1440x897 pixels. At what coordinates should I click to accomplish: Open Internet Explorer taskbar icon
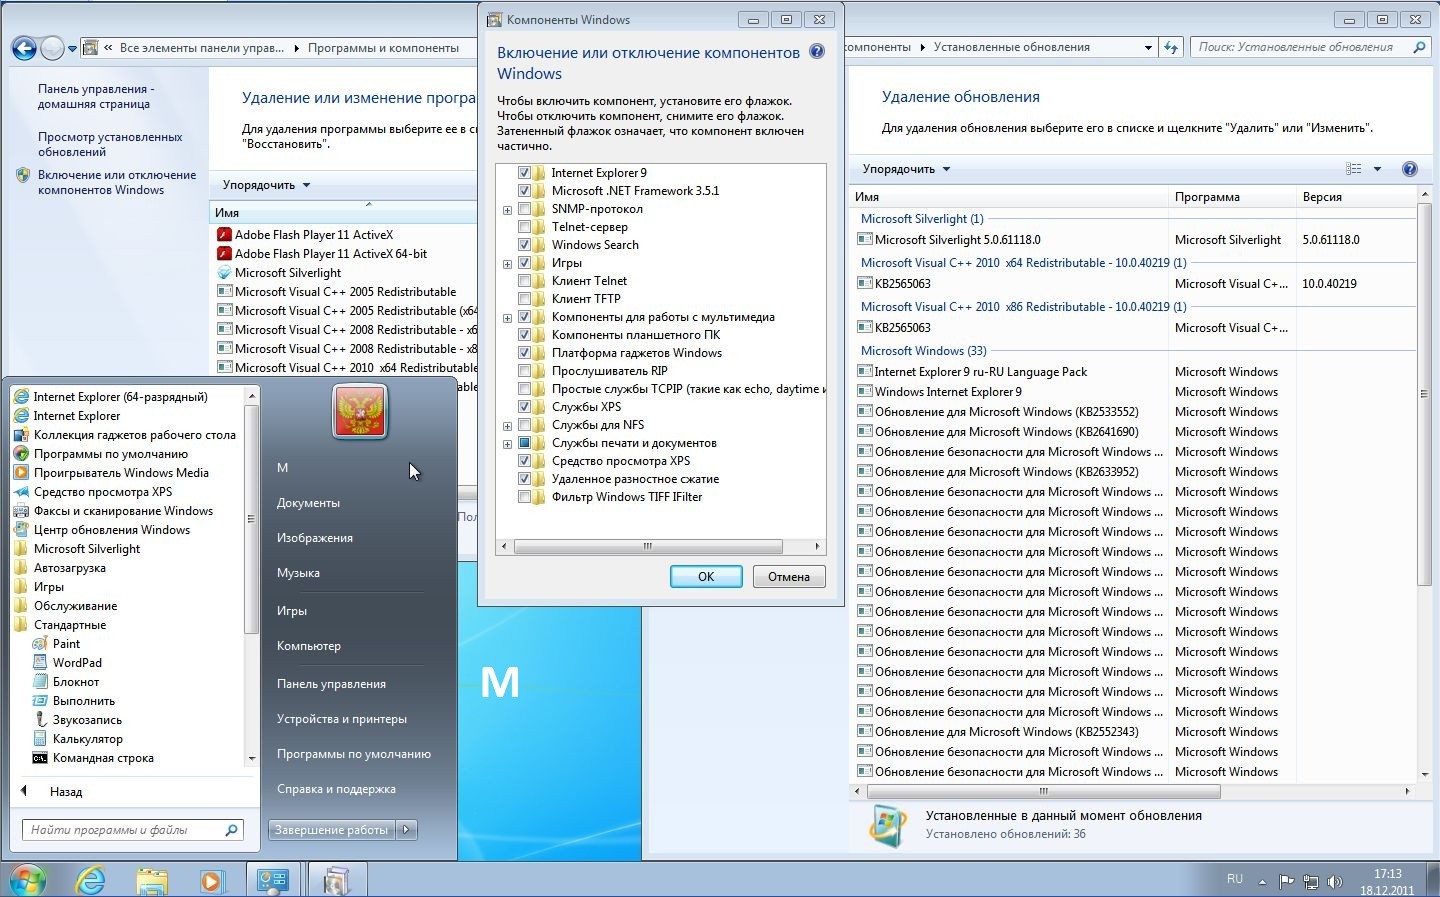pyautogui.click(x=91, y=880)
